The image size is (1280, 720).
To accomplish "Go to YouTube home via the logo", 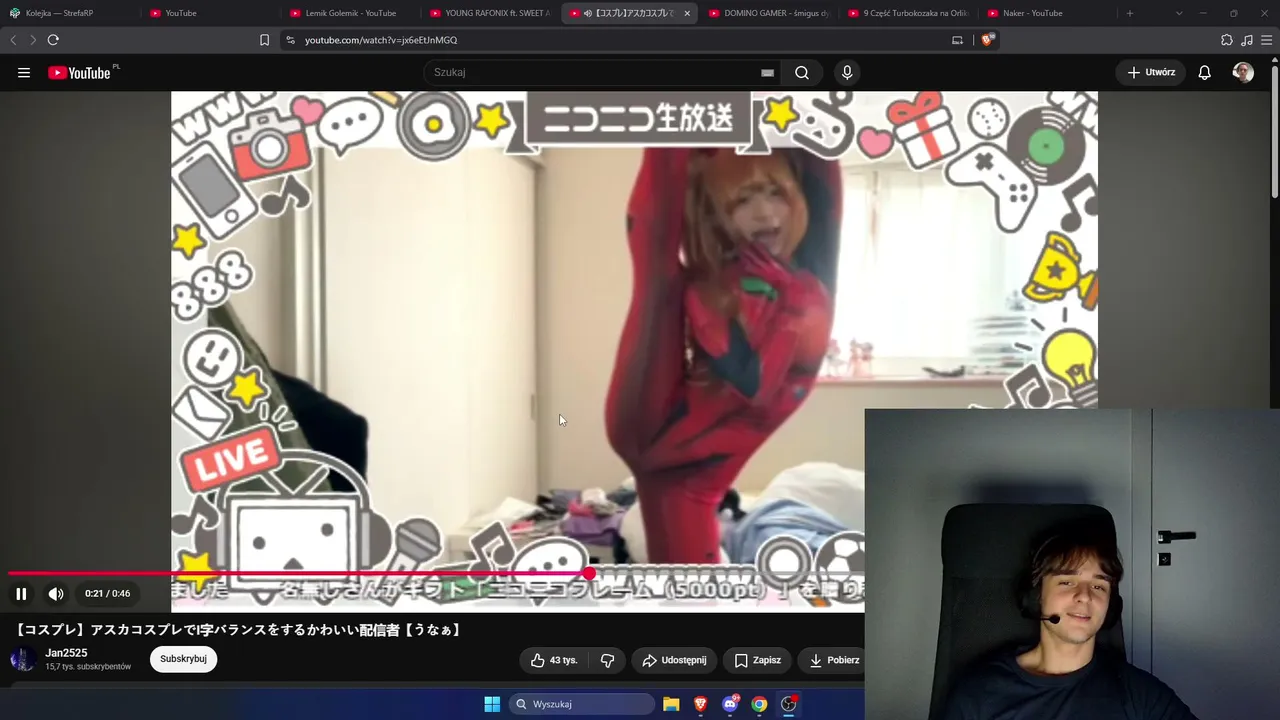I will (80, 72).
